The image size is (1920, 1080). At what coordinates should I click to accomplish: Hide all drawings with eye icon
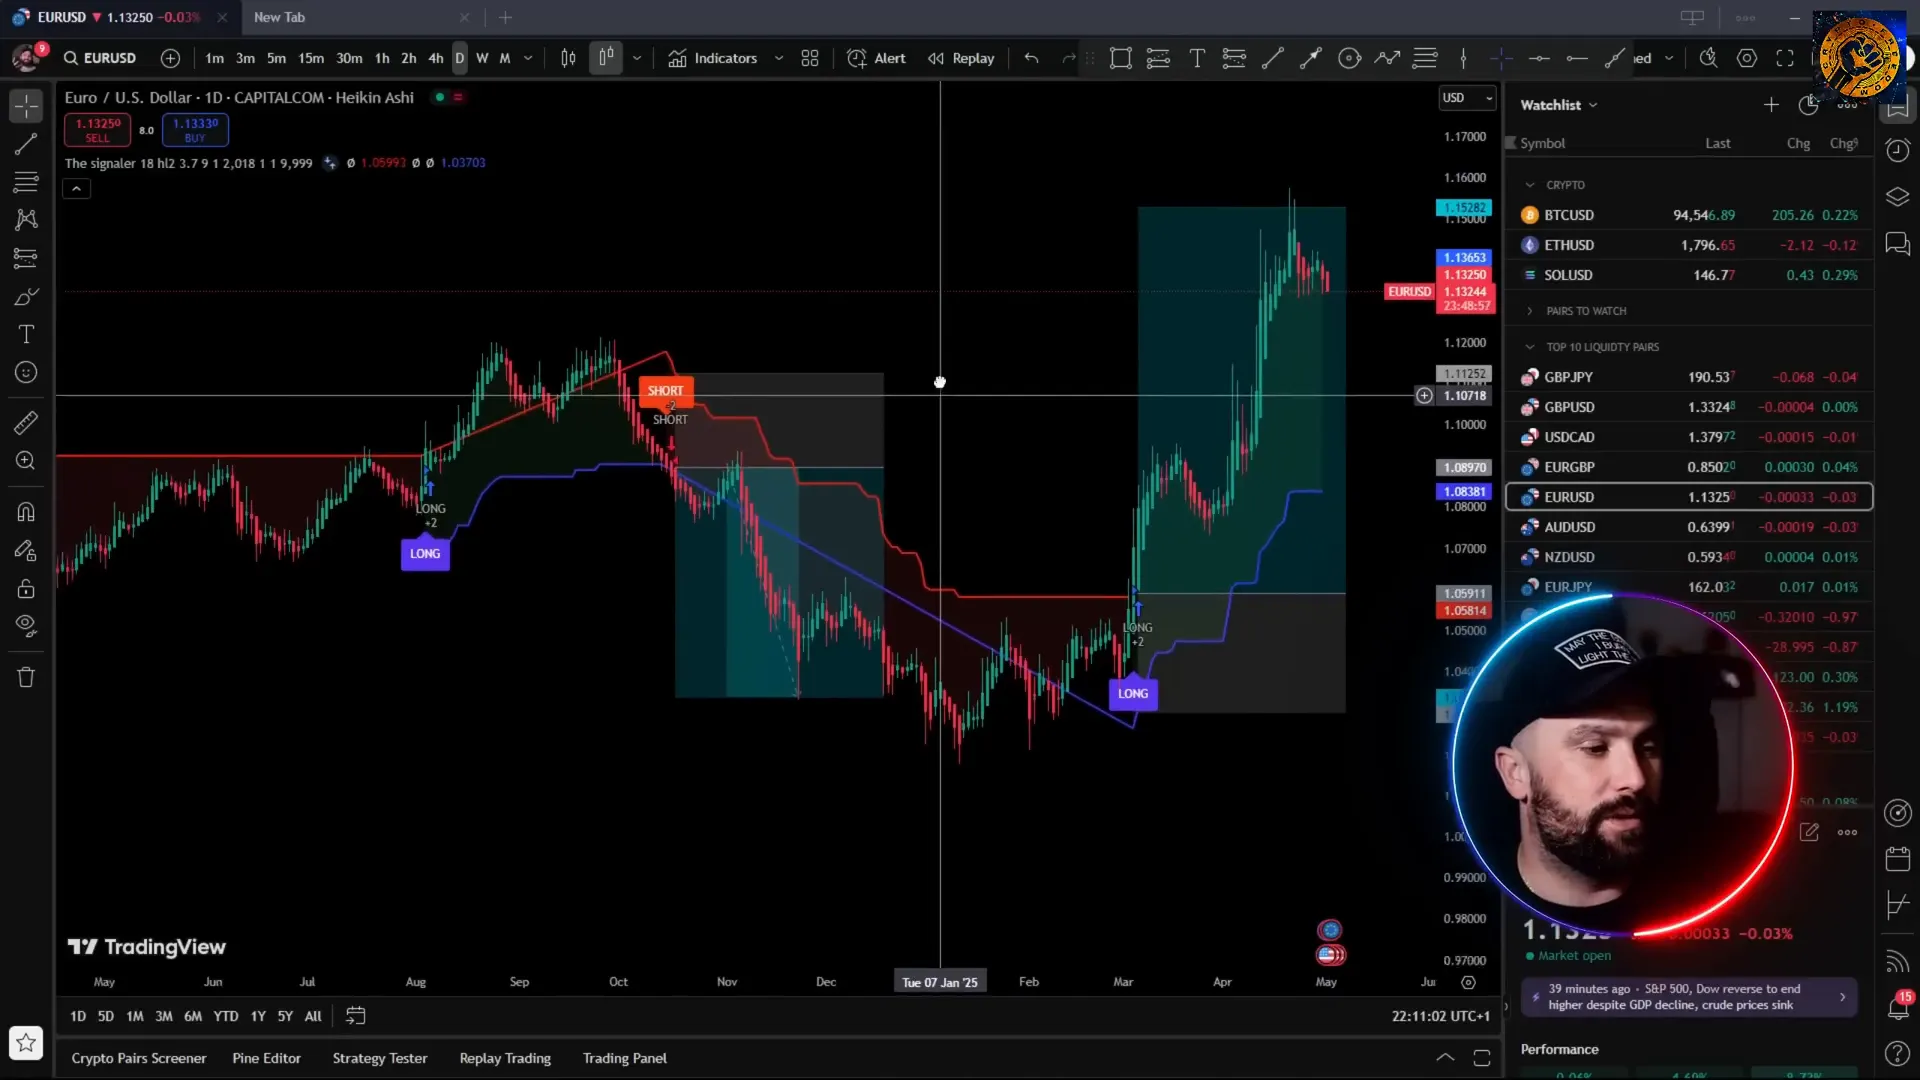[26, 626]
